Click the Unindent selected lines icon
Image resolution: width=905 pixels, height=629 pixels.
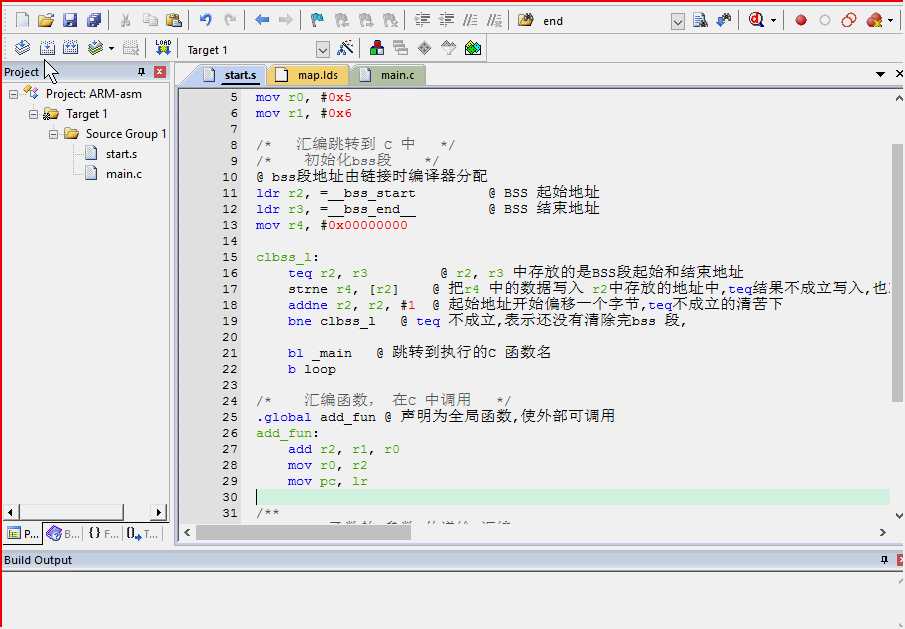(x=446, y=20)
